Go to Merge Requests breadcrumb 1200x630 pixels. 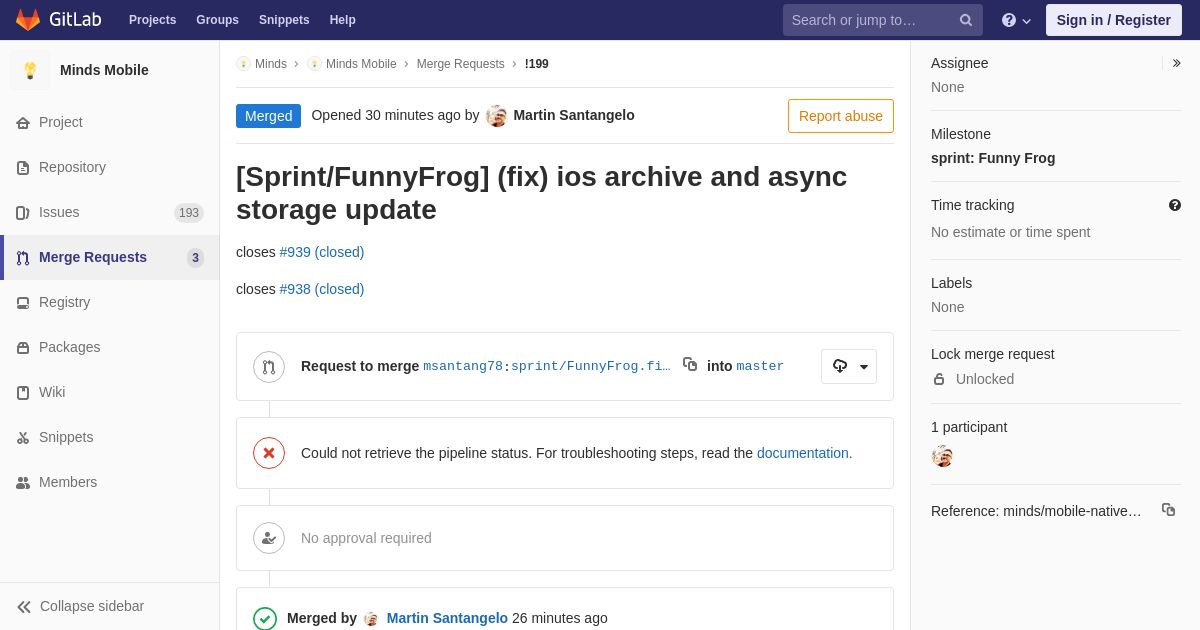pyautogui.click(x=461, y=64)
